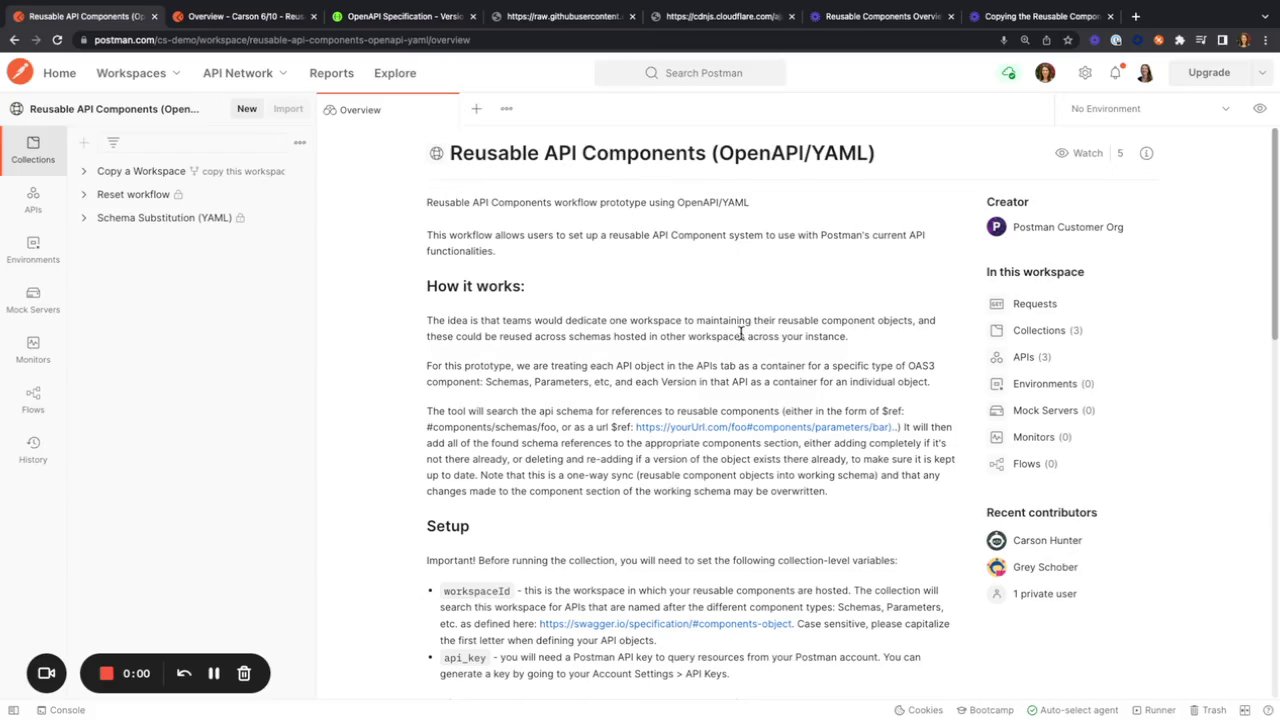This screenshot has height=720, width=1280.
Task: Click the Import button
Action: coord(288,108)
